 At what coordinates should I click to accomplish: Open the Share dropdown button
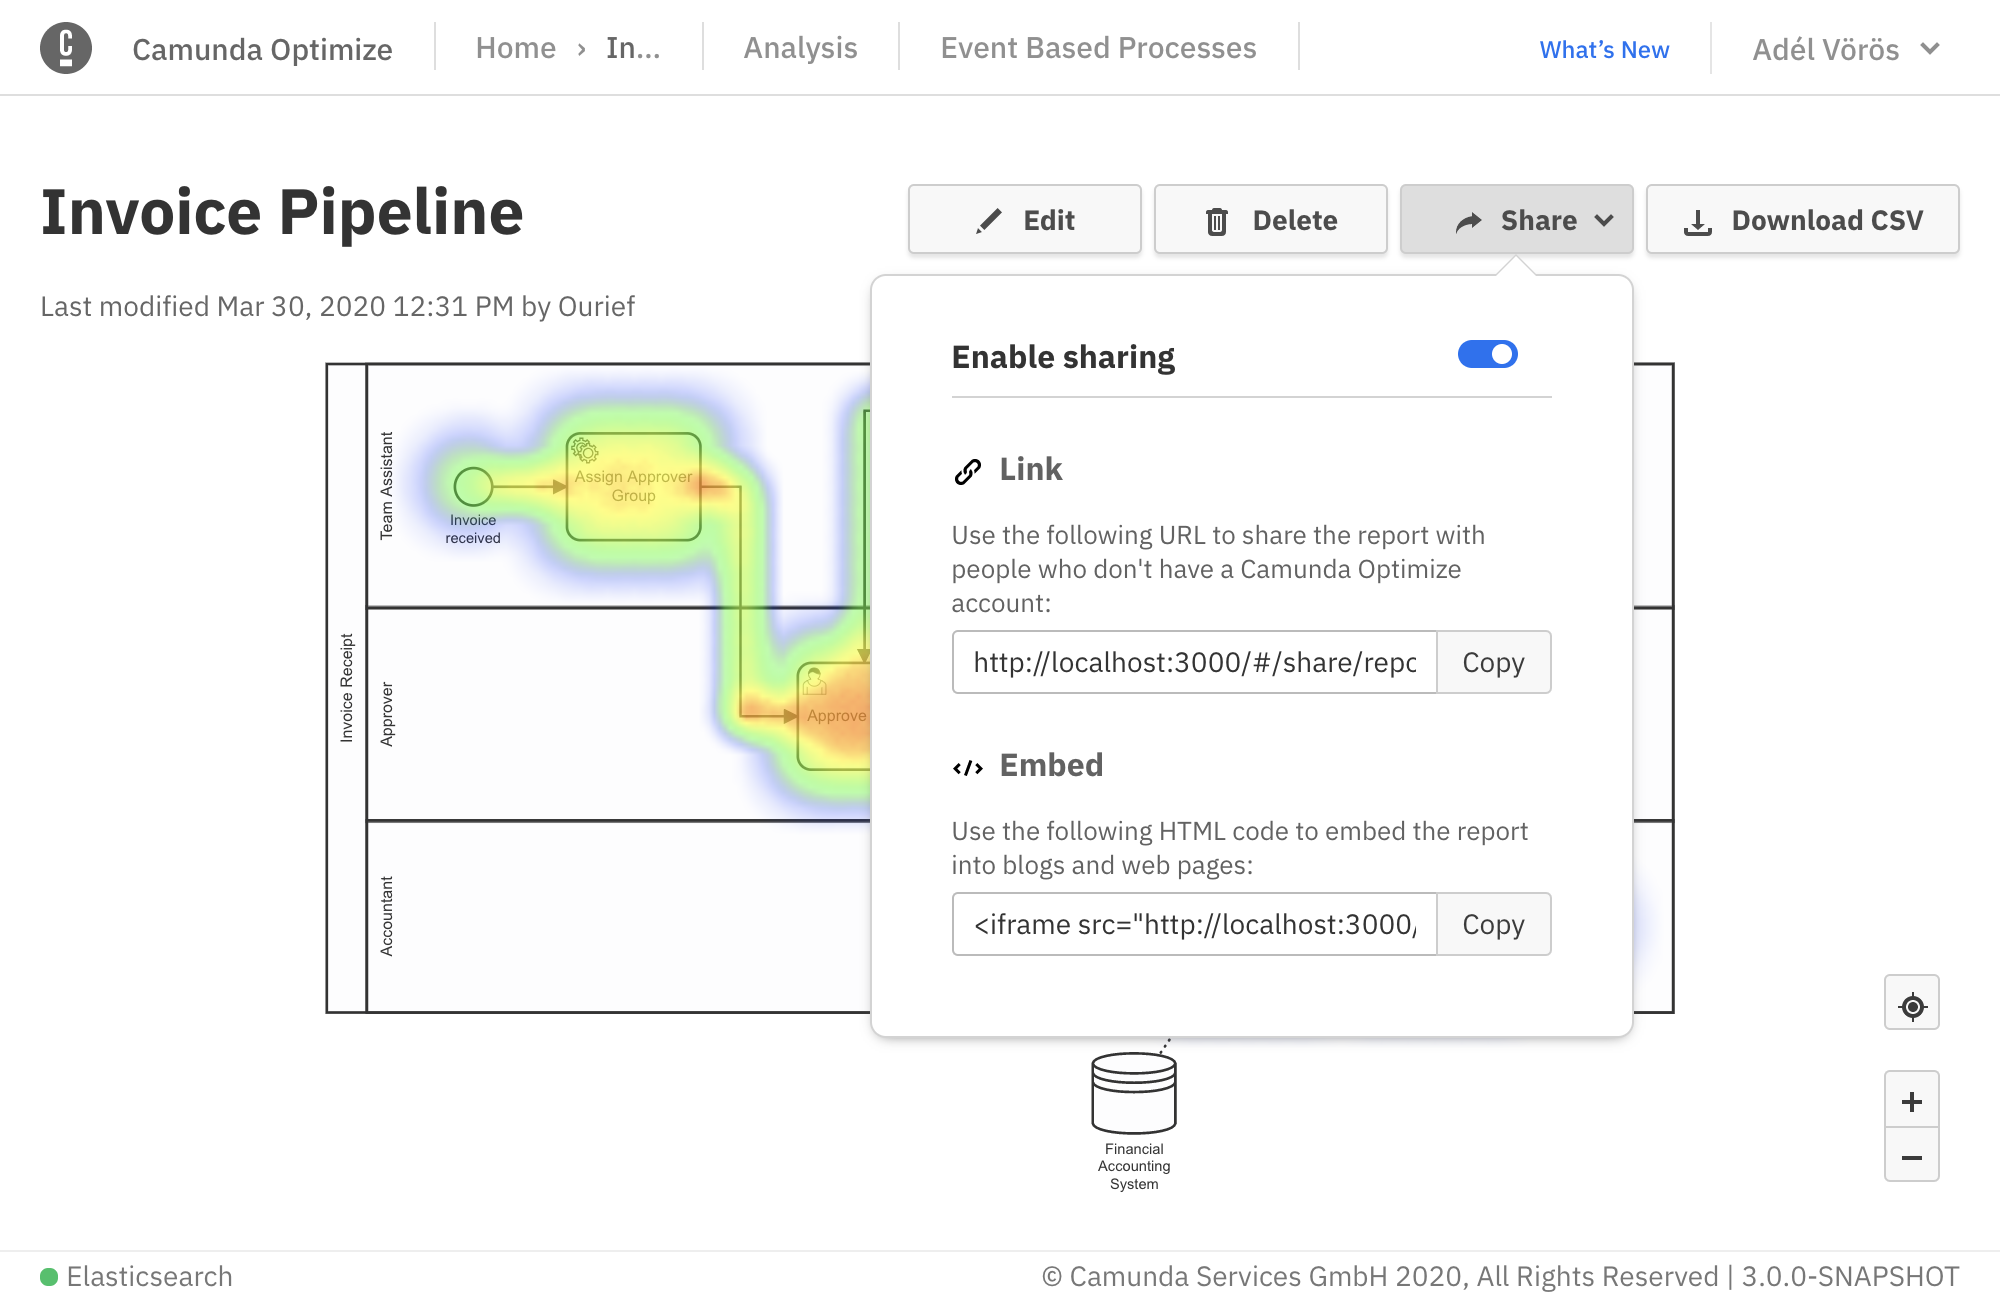tap(1516, 220)
